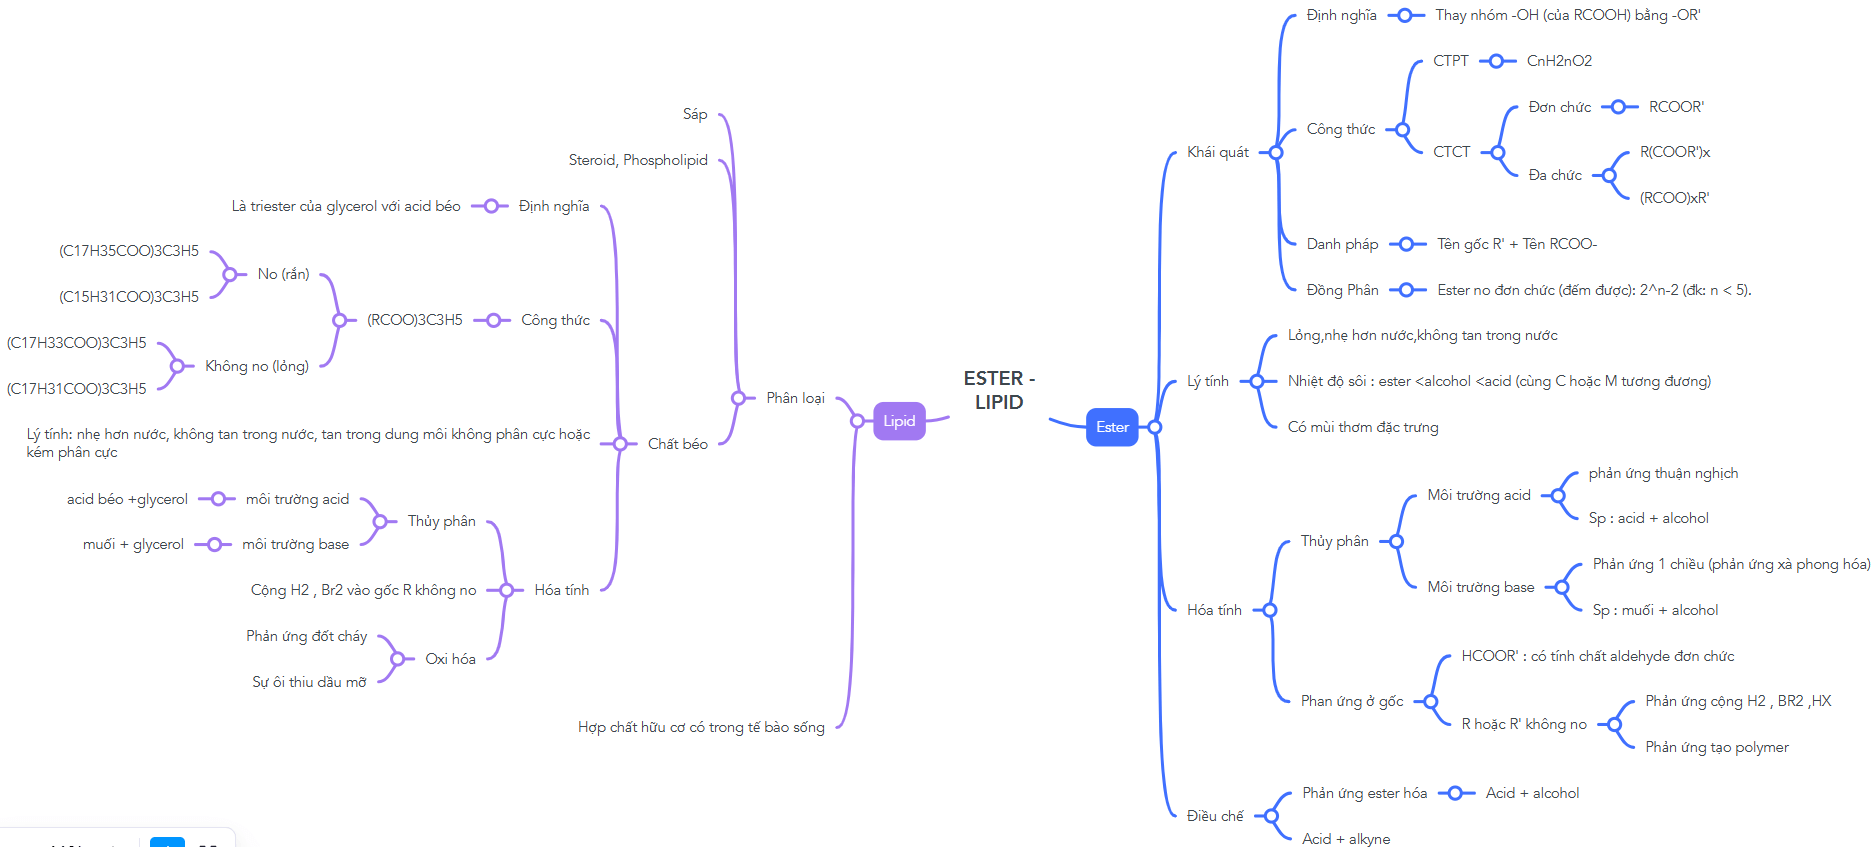Select the (RCOO)xR' node
The height and width of the screenshot is (847, 1873).
point(1674,198)
